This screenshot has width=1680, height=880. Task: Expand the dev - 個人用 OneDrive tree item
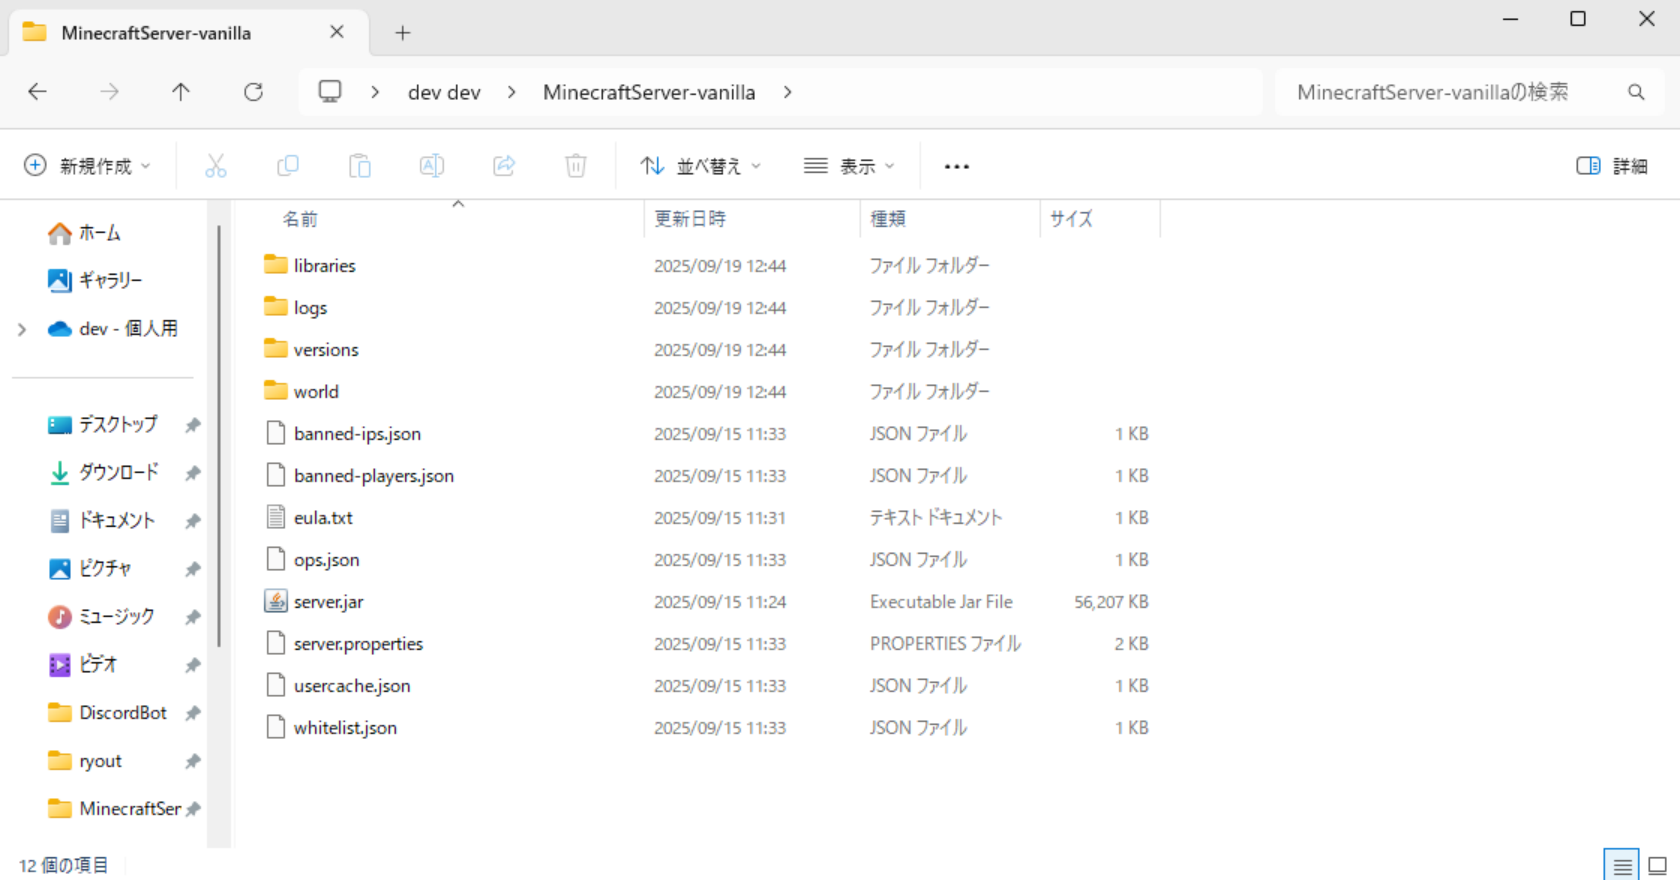click(x=22, y=329)
